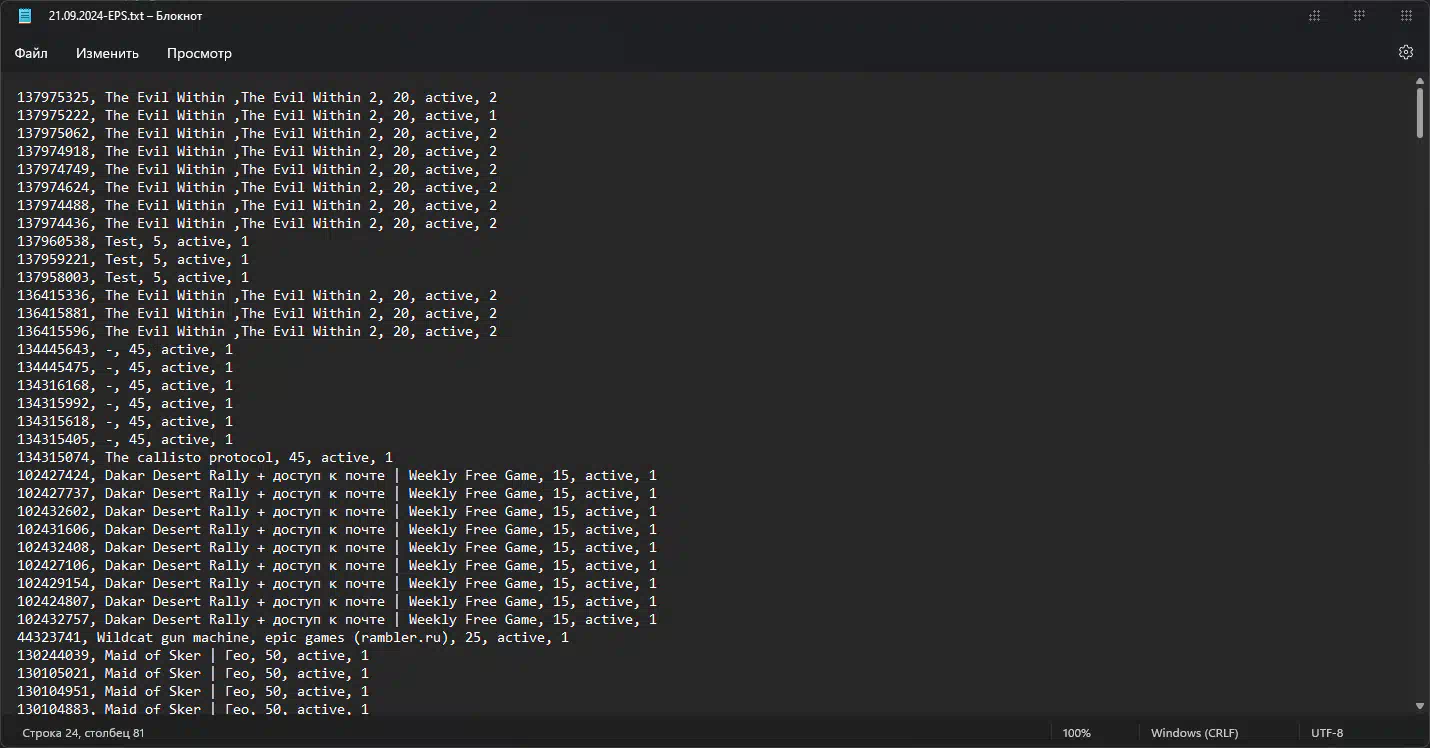Screen dimensions: 1430x748
Task: Click the Test line with ID 137960538
Action: tap(133, 241)
